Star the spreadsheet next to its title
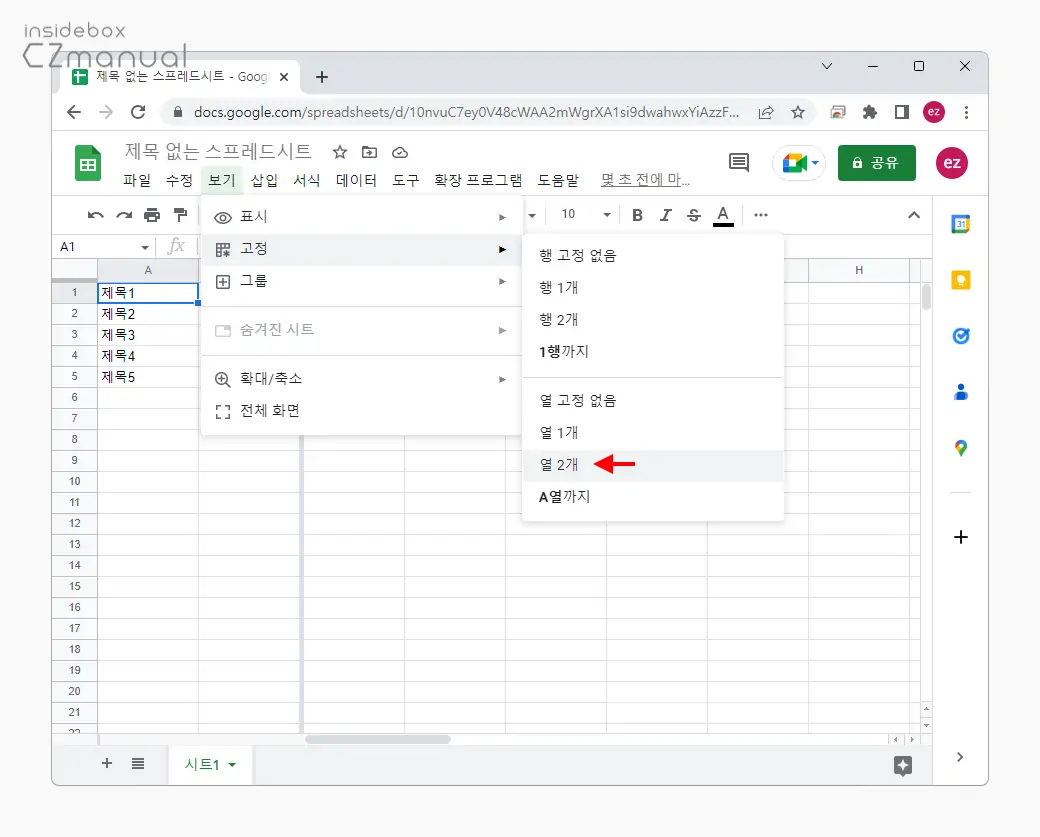Screen dimensions: 1040x837 pyautogui.click(x=339, y=152)
